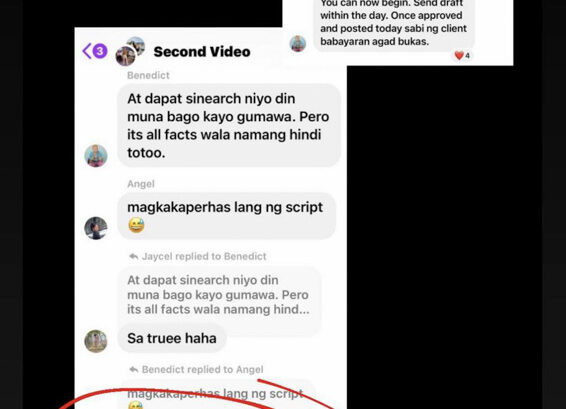This screenshot has height=409, width=566.
Task: Tap the sweat smile emoji in Angel's message
Action: point(136,225)
